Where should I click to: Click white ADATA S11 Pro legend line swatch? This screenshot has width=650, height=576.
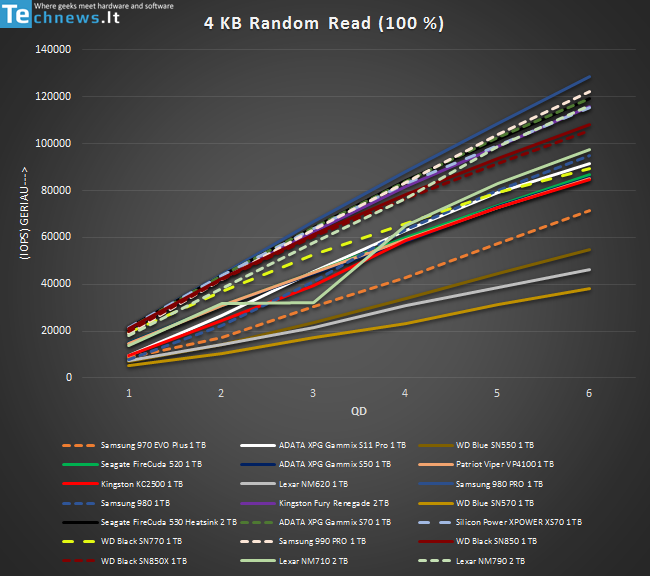(x=258, y=446)
